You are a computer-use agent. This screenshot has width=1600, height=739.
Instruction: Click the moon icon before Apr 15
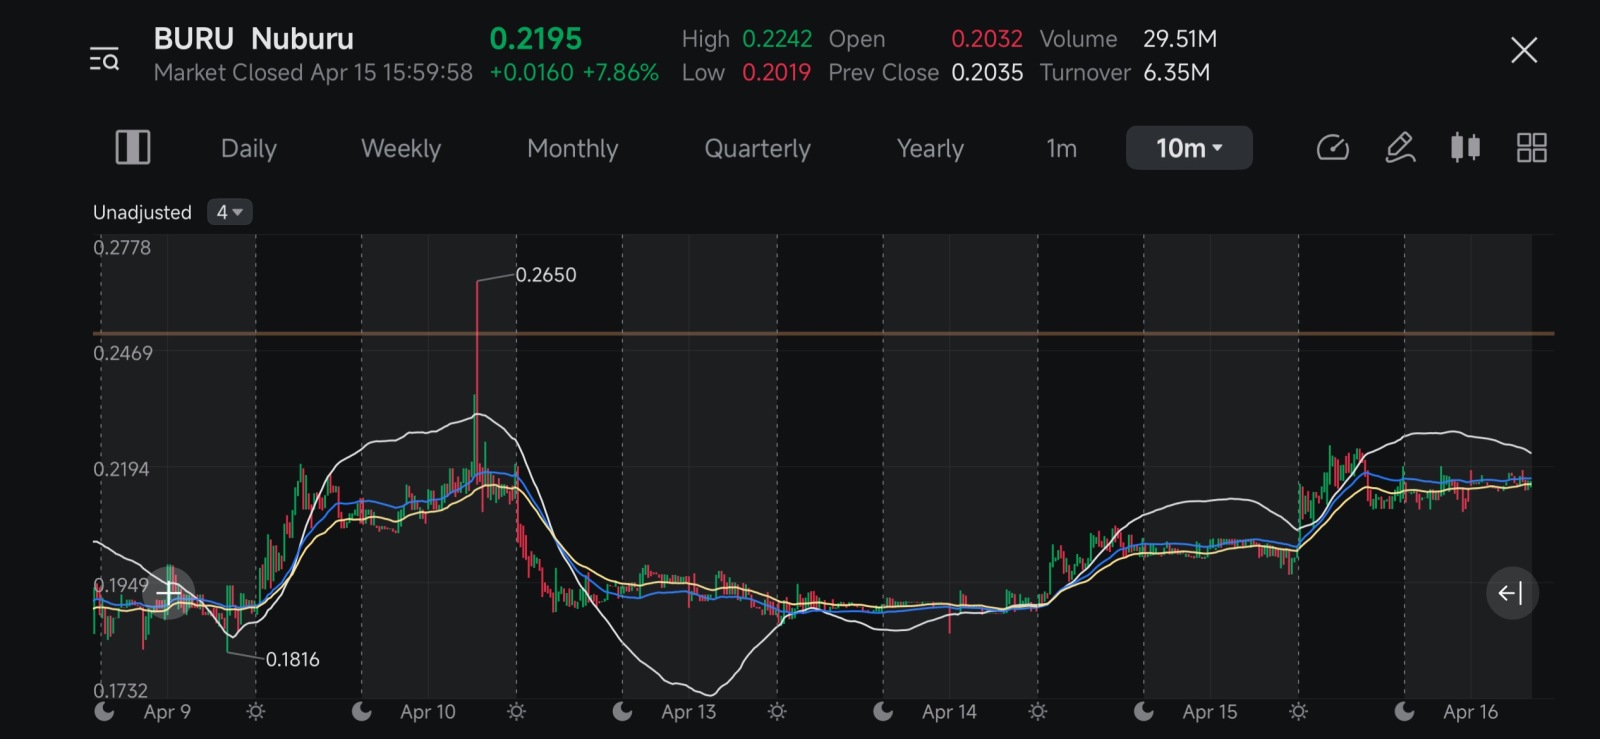[x=1144, y=711]
